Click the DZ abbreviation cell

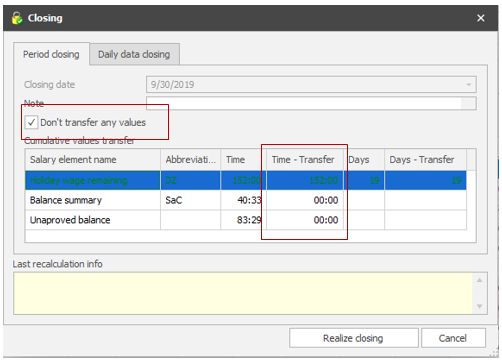(x=190, y=180)
